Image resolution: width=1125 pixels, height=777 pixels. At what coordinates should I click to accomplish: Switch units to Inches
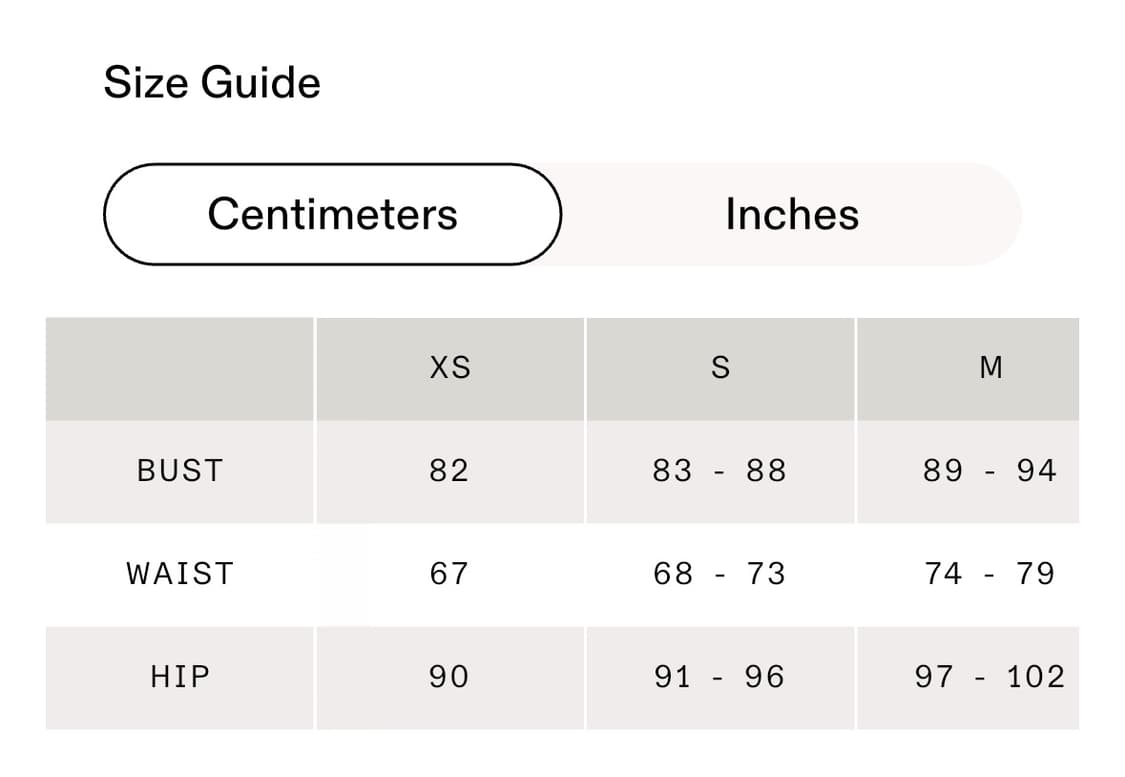click(791, 214)
